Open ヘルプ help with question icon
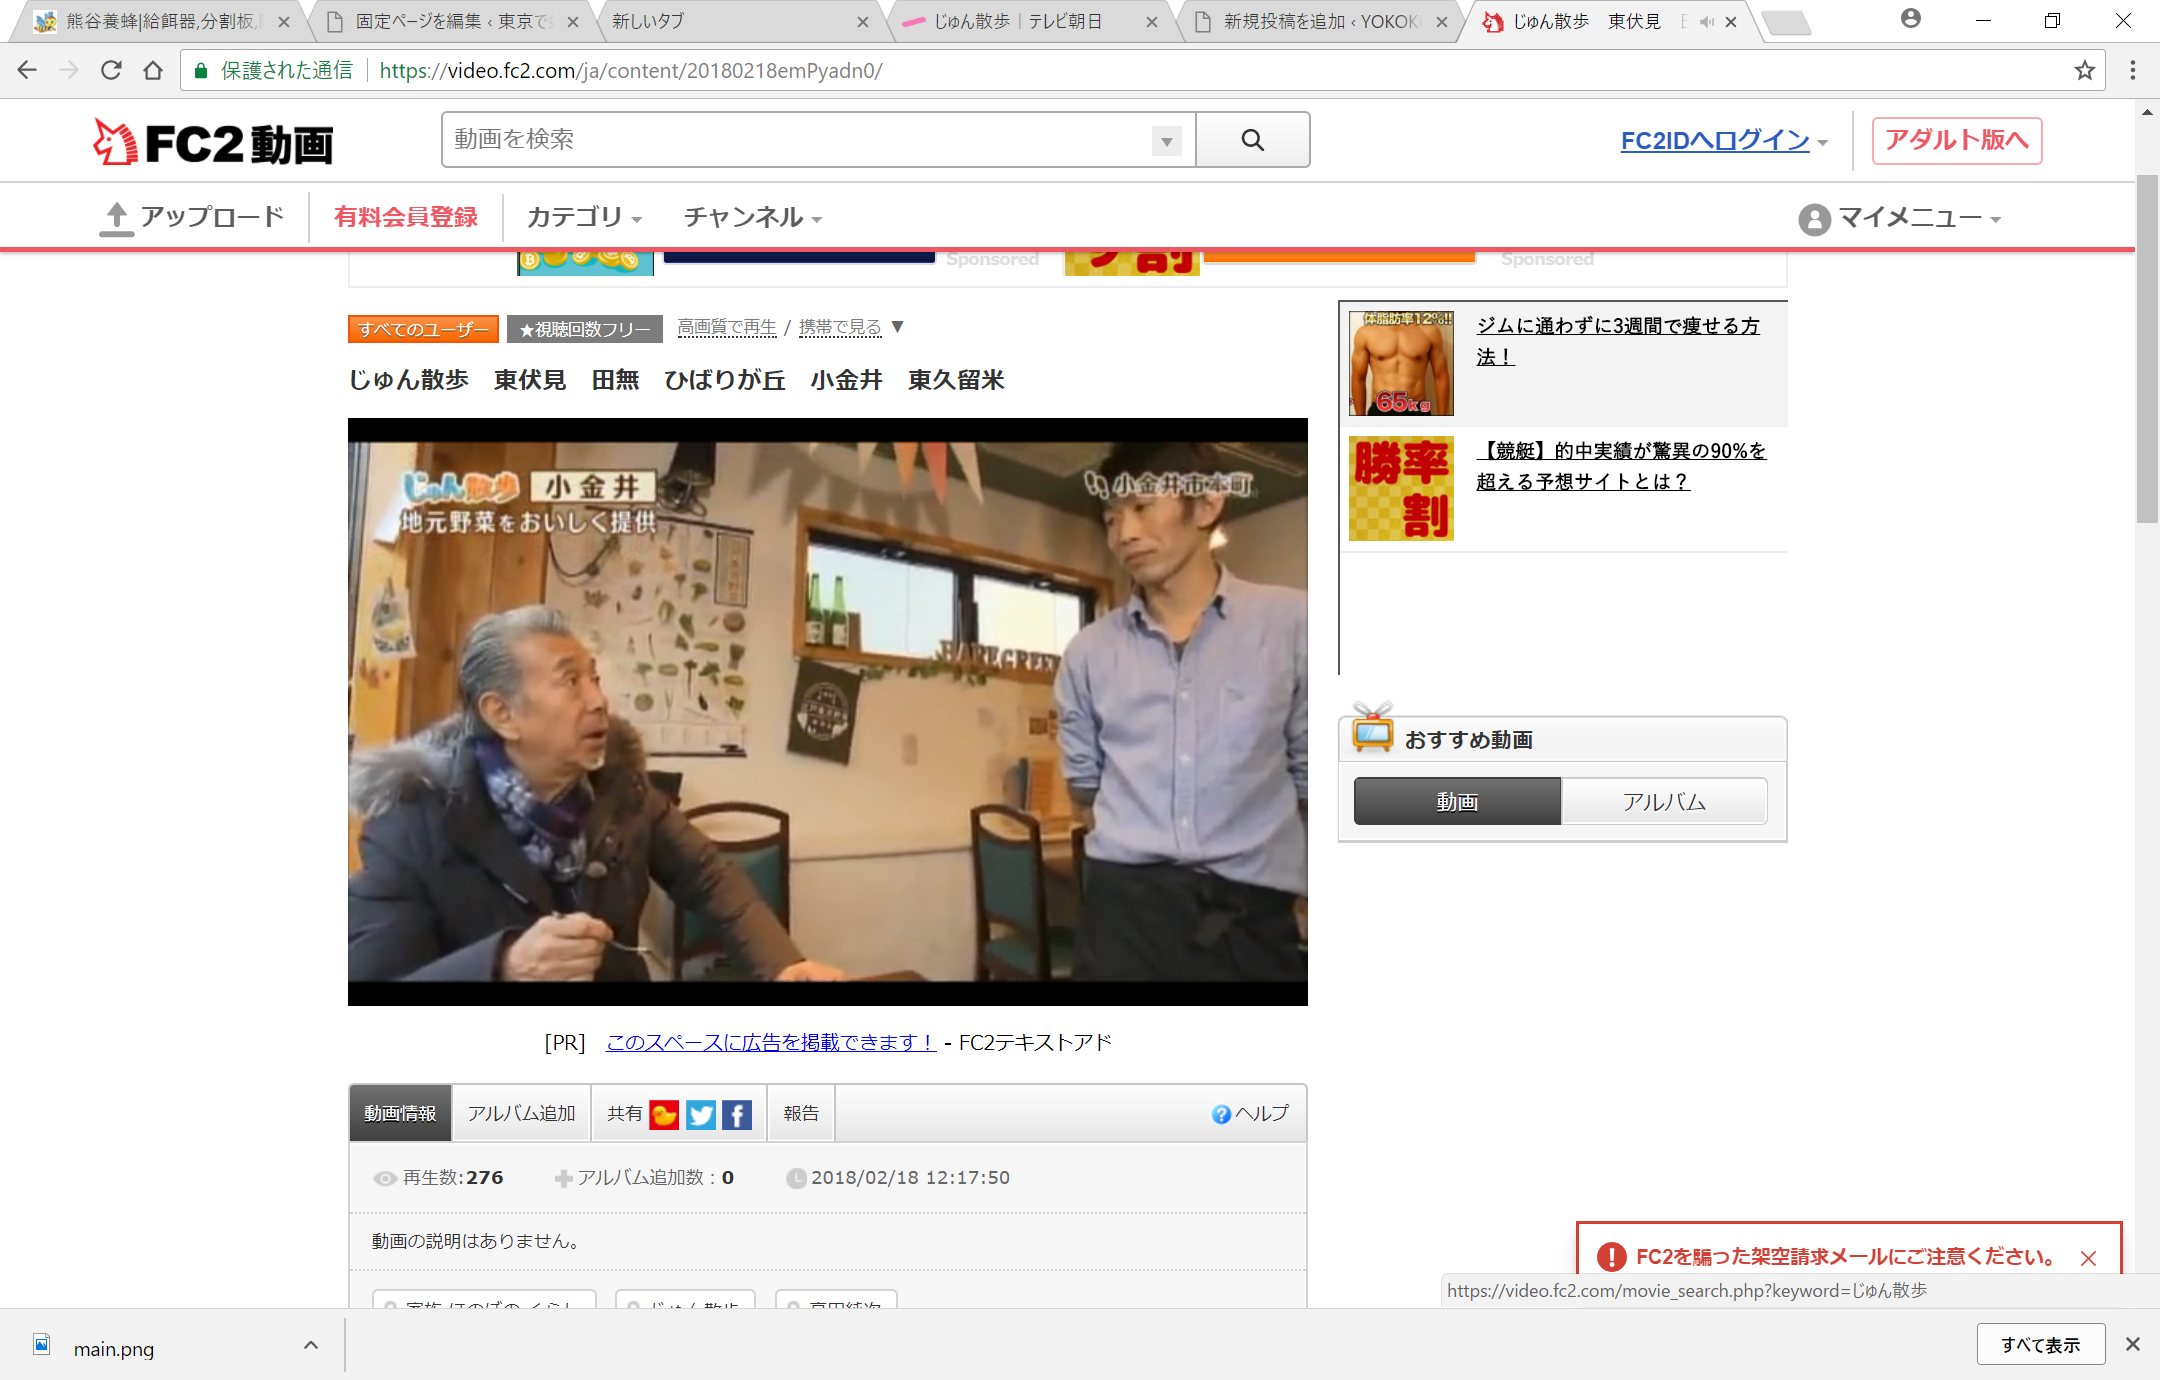Viewport: 2160px width, 1380px height. [1249, 1114]
